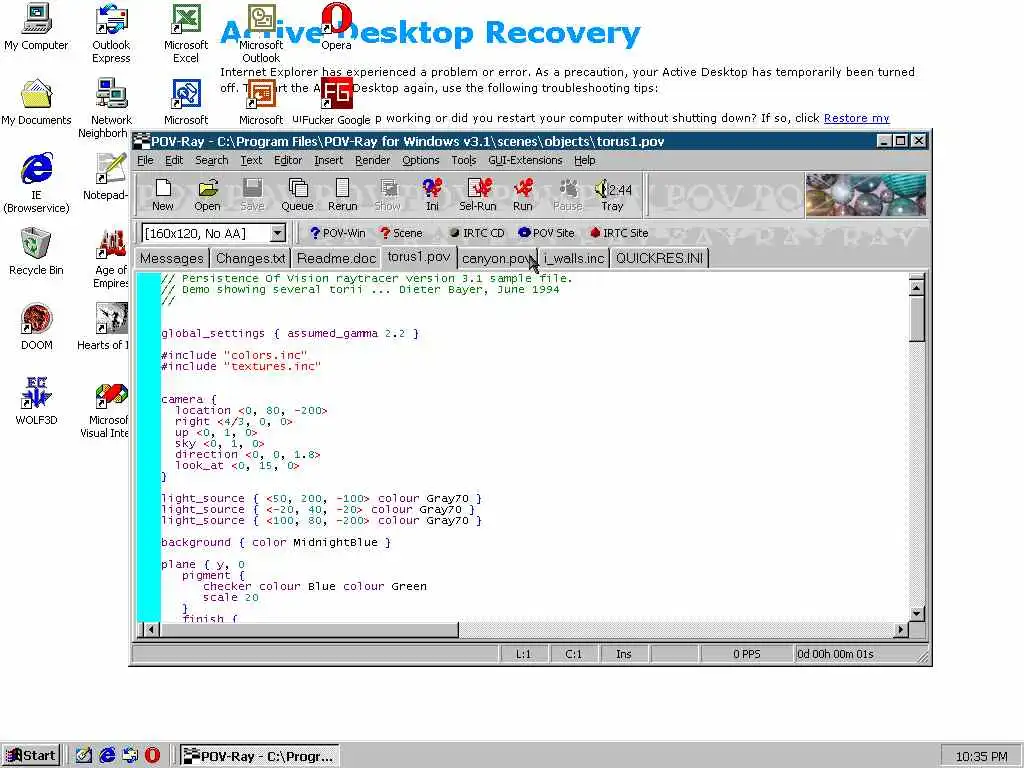Select the Outlook Express desktop icon
The image size is (1024, 768).
[x=111, y=34]
